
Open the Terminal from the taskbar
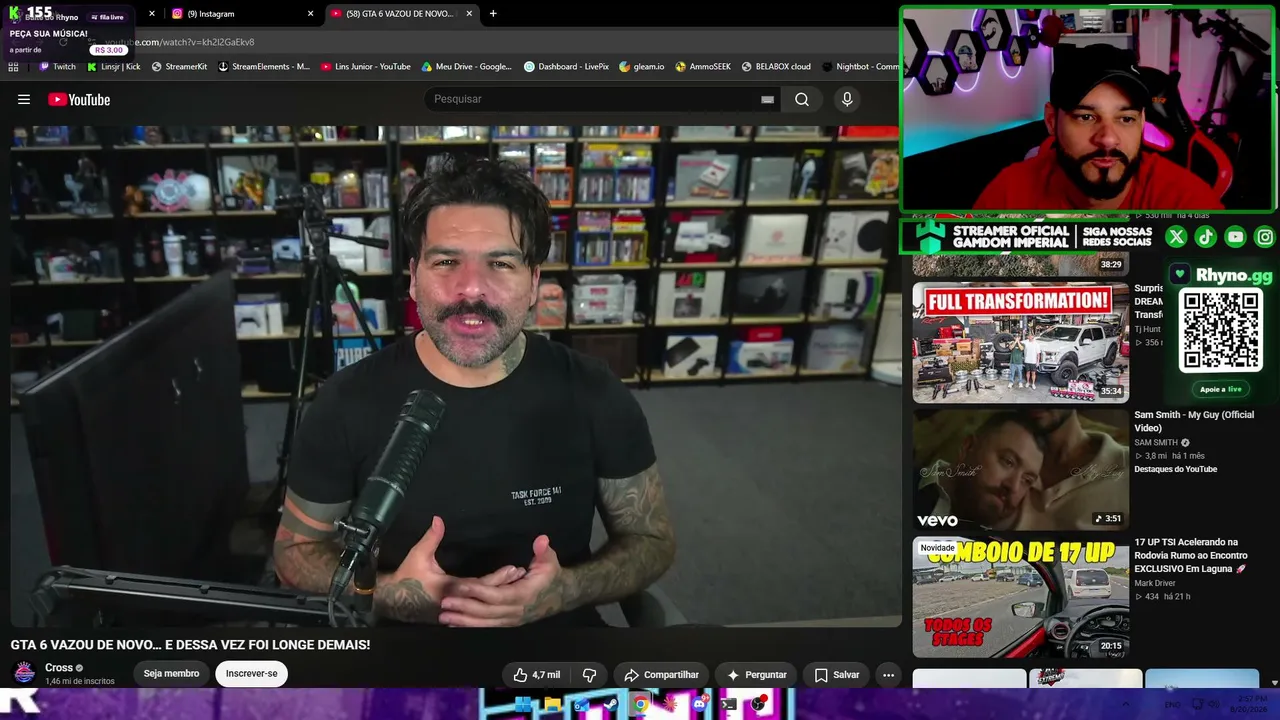(729, 705)
